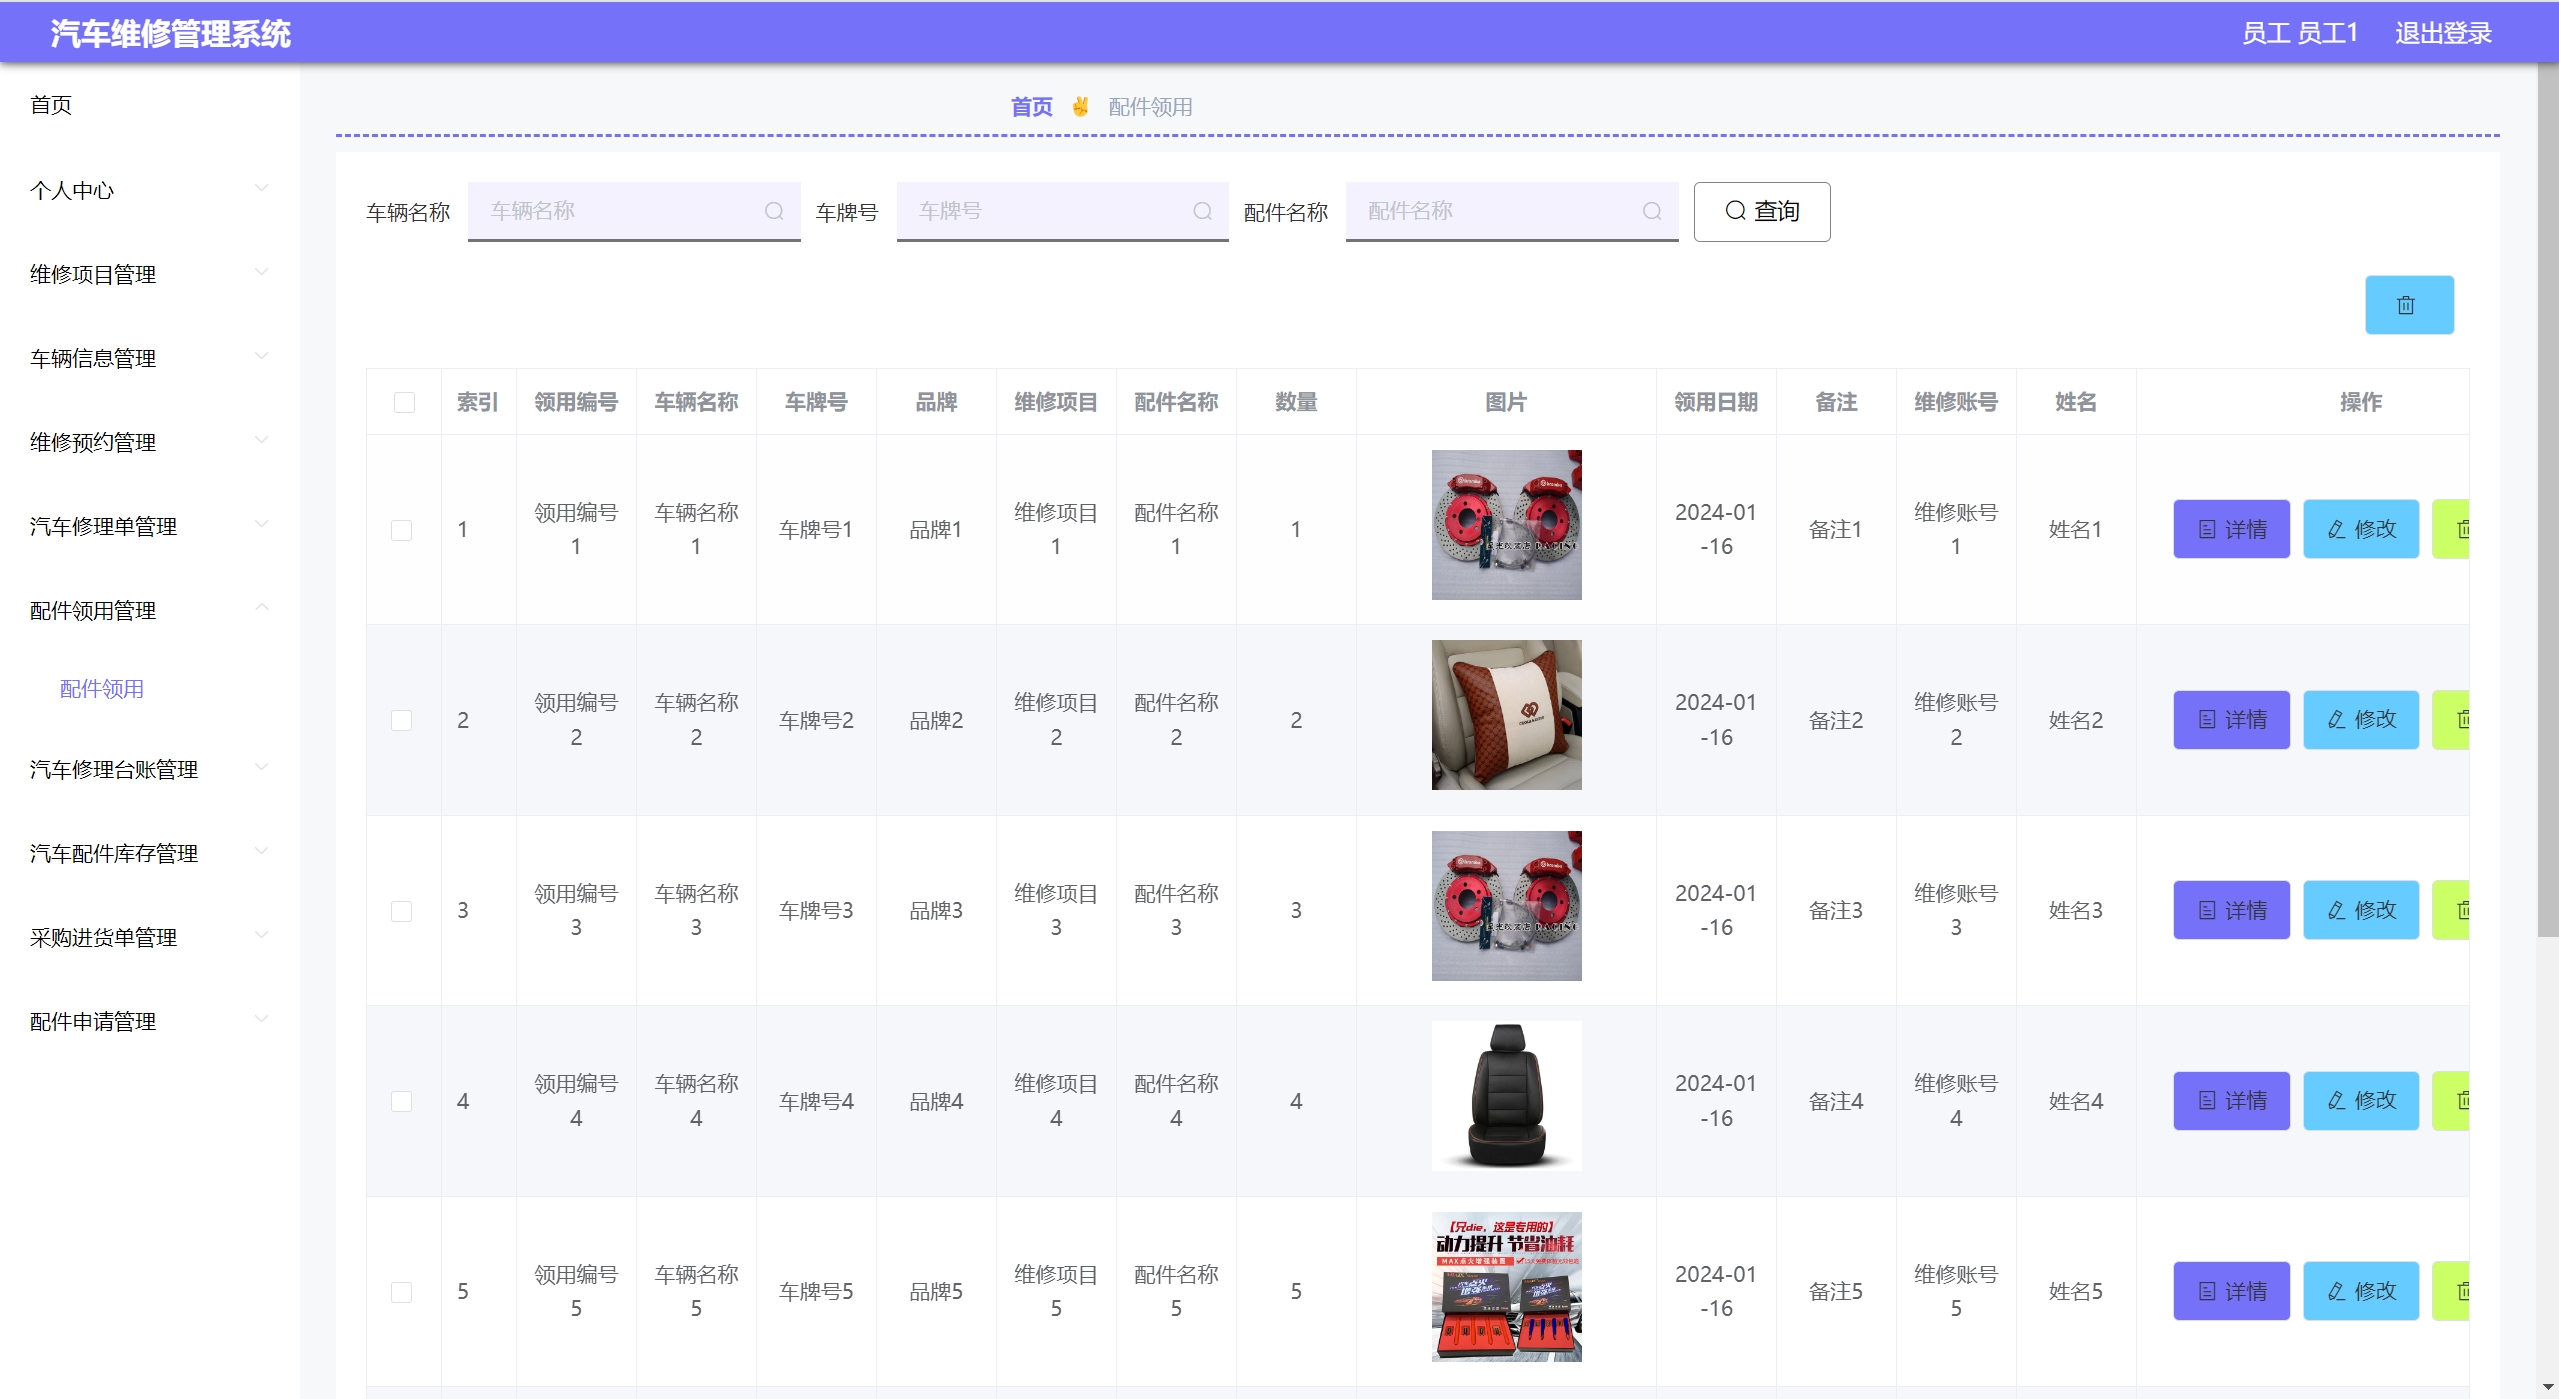Click the green delete icon in row 1

(2455, 529)
